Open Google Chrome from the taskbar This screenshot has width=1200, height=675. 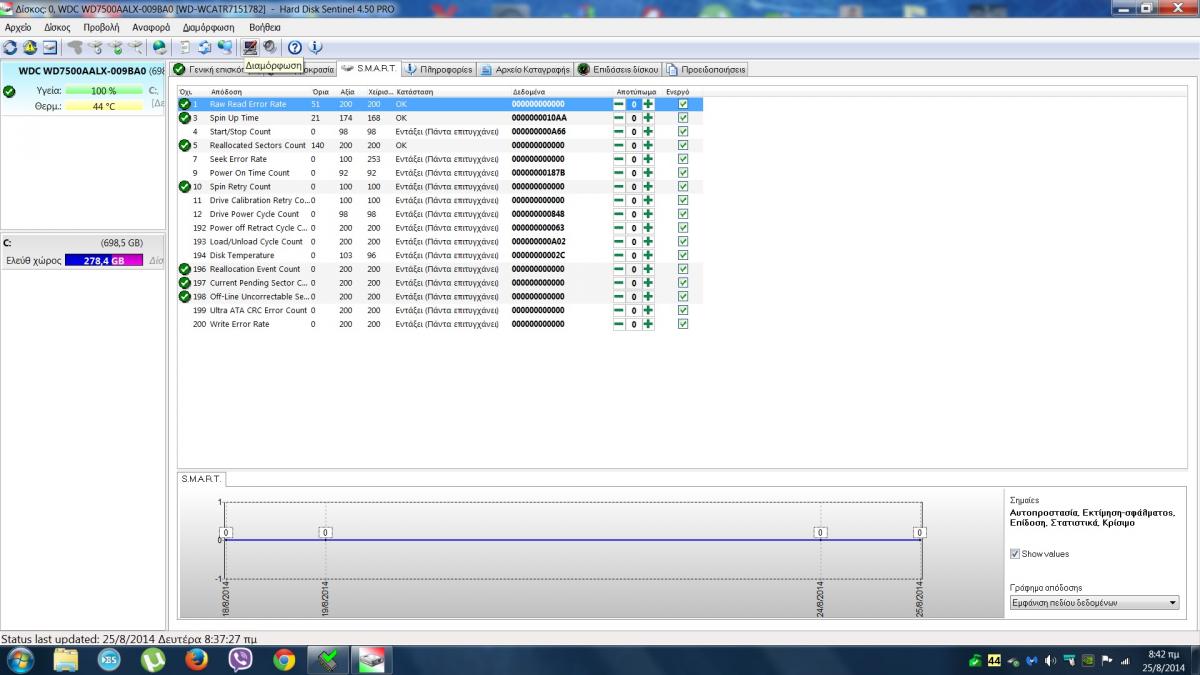coord(284,660)
